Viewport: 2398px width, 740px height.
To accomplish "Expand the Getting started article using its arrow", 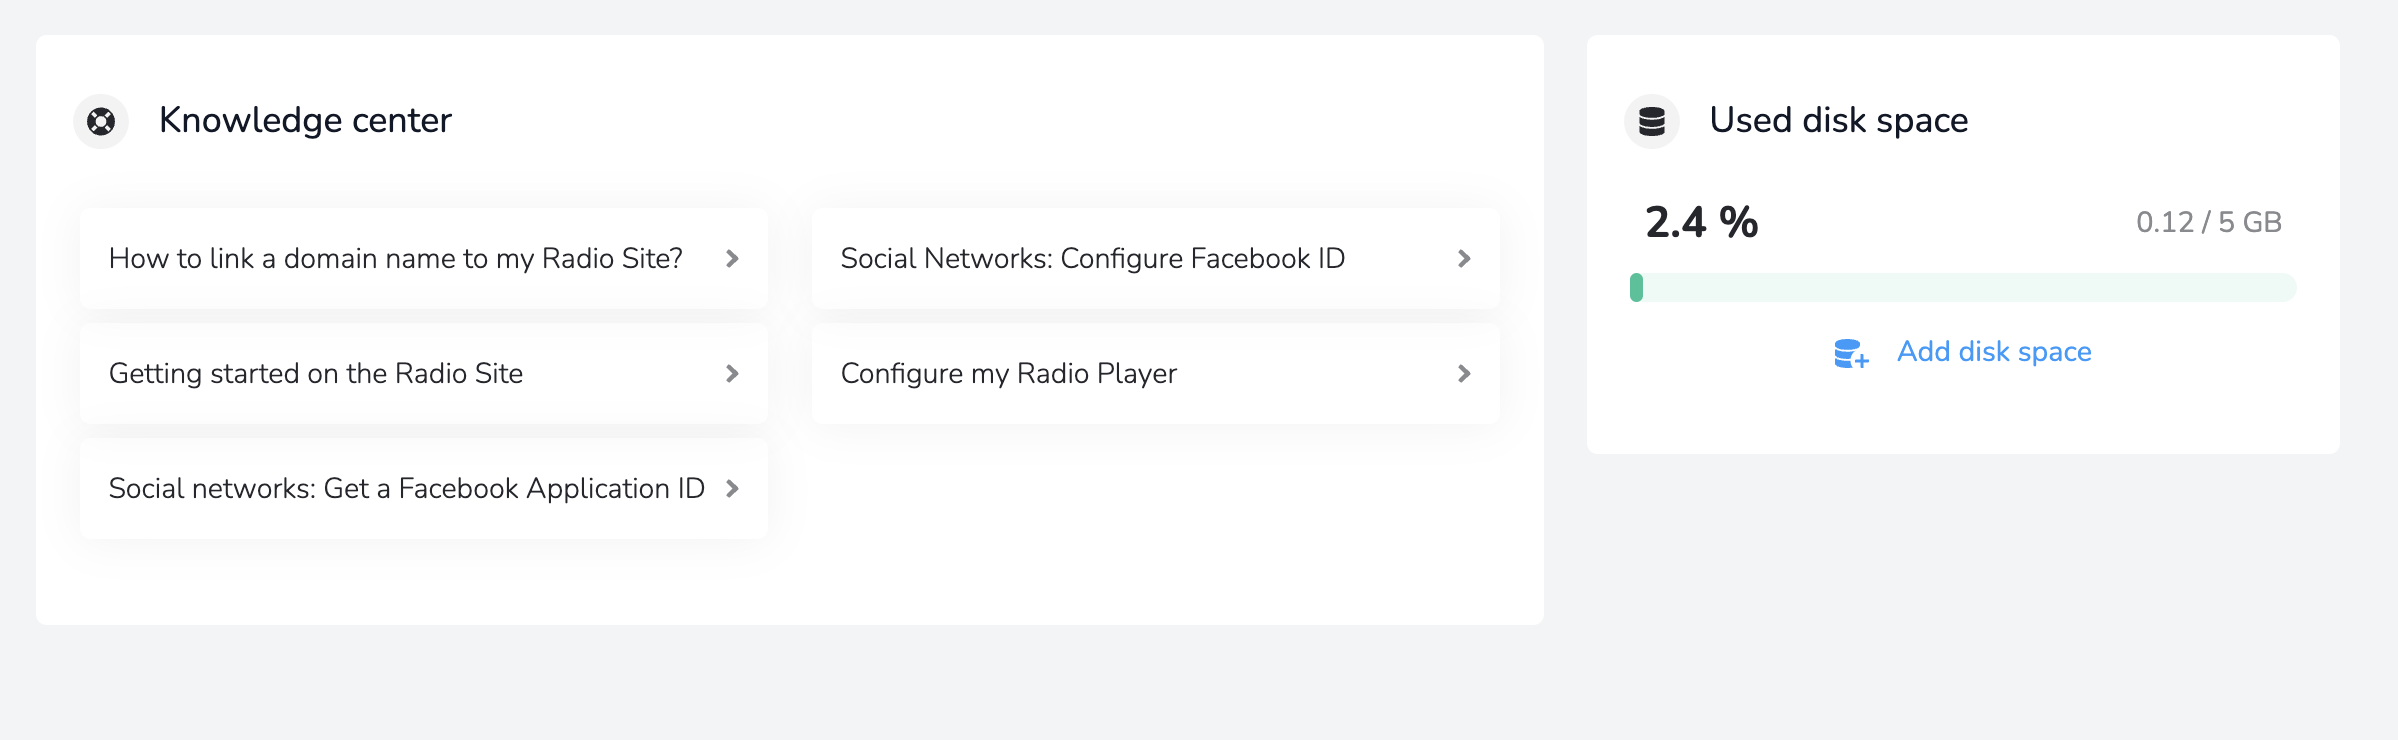I will click(732, 374).
